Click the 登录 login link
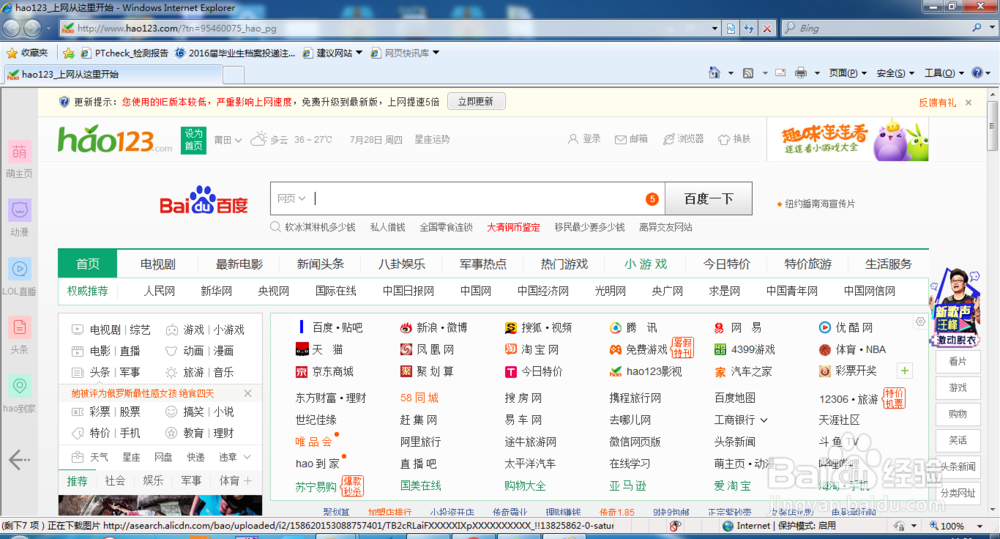 point(584,139)
